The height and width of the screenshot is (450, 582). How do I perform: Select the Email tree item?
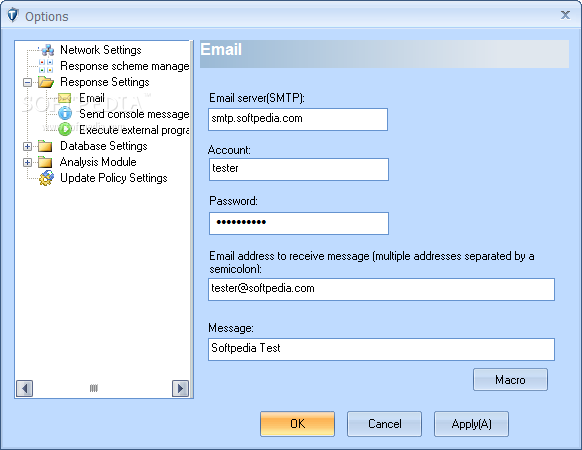92,98
